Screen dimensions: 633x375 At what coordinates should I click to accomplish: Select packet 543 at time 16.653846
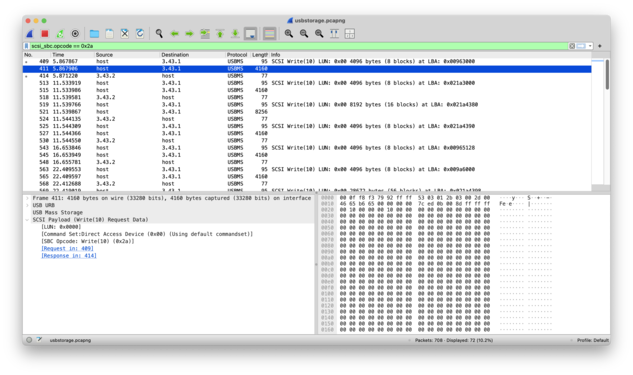coord(307,148)
